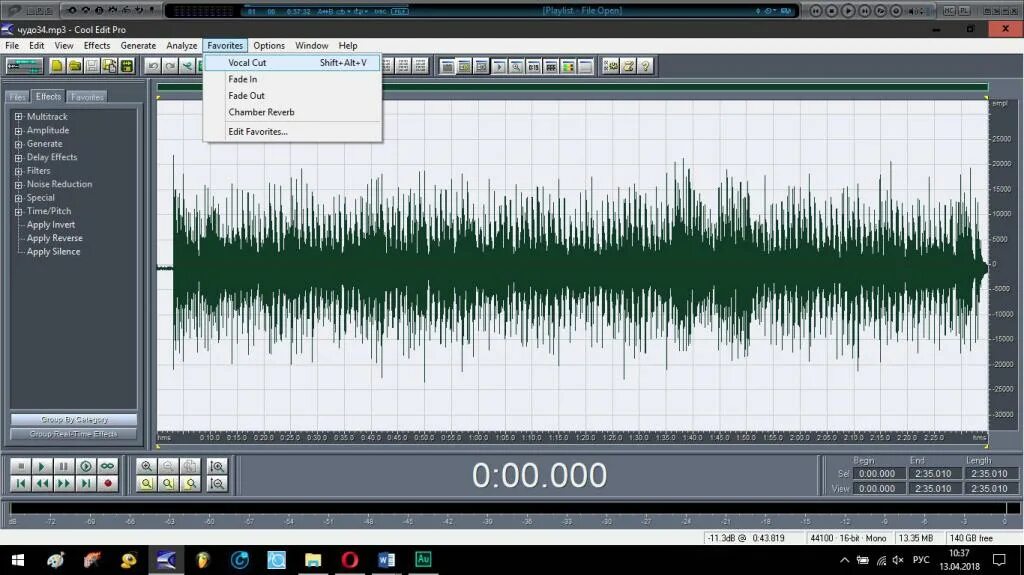The height and width of the screenshot is (575, 1024).
Task: Start recording with red record button
Action: (107, 484)
